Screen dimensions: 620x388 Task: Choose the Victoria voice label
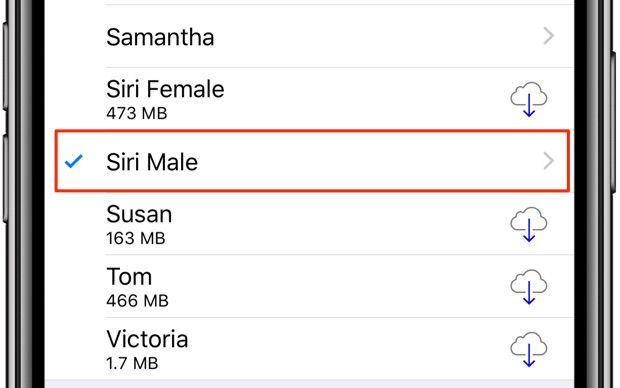point(147,339)
